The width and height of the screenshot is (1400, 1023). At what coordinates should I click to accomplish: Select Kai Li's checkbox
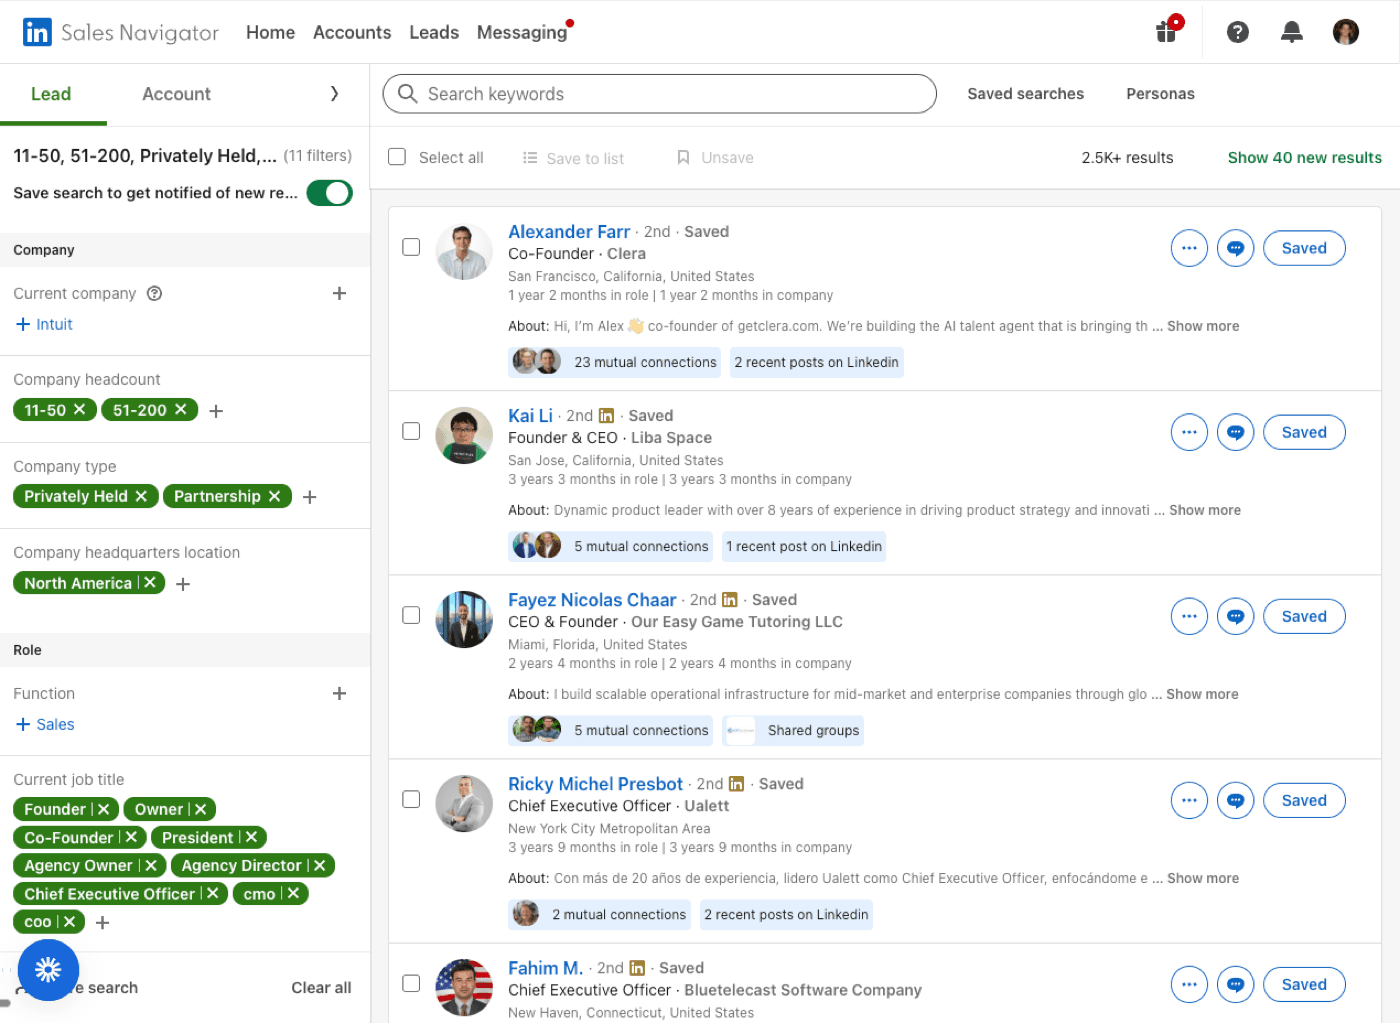(x=411, y=431)
